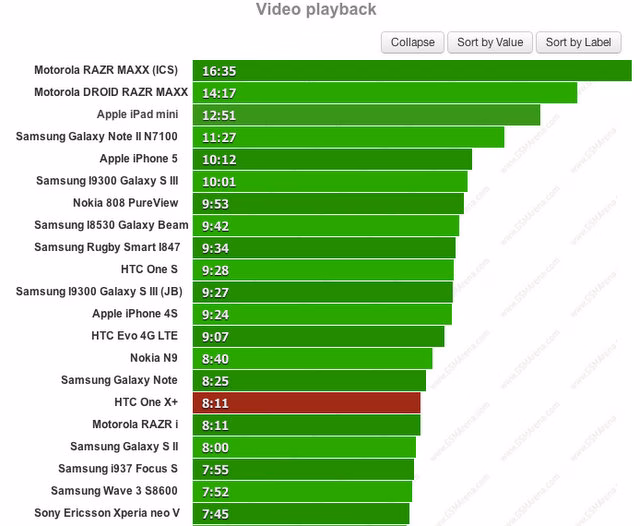Select the Nokia 808 PureView label

[126, 203]
